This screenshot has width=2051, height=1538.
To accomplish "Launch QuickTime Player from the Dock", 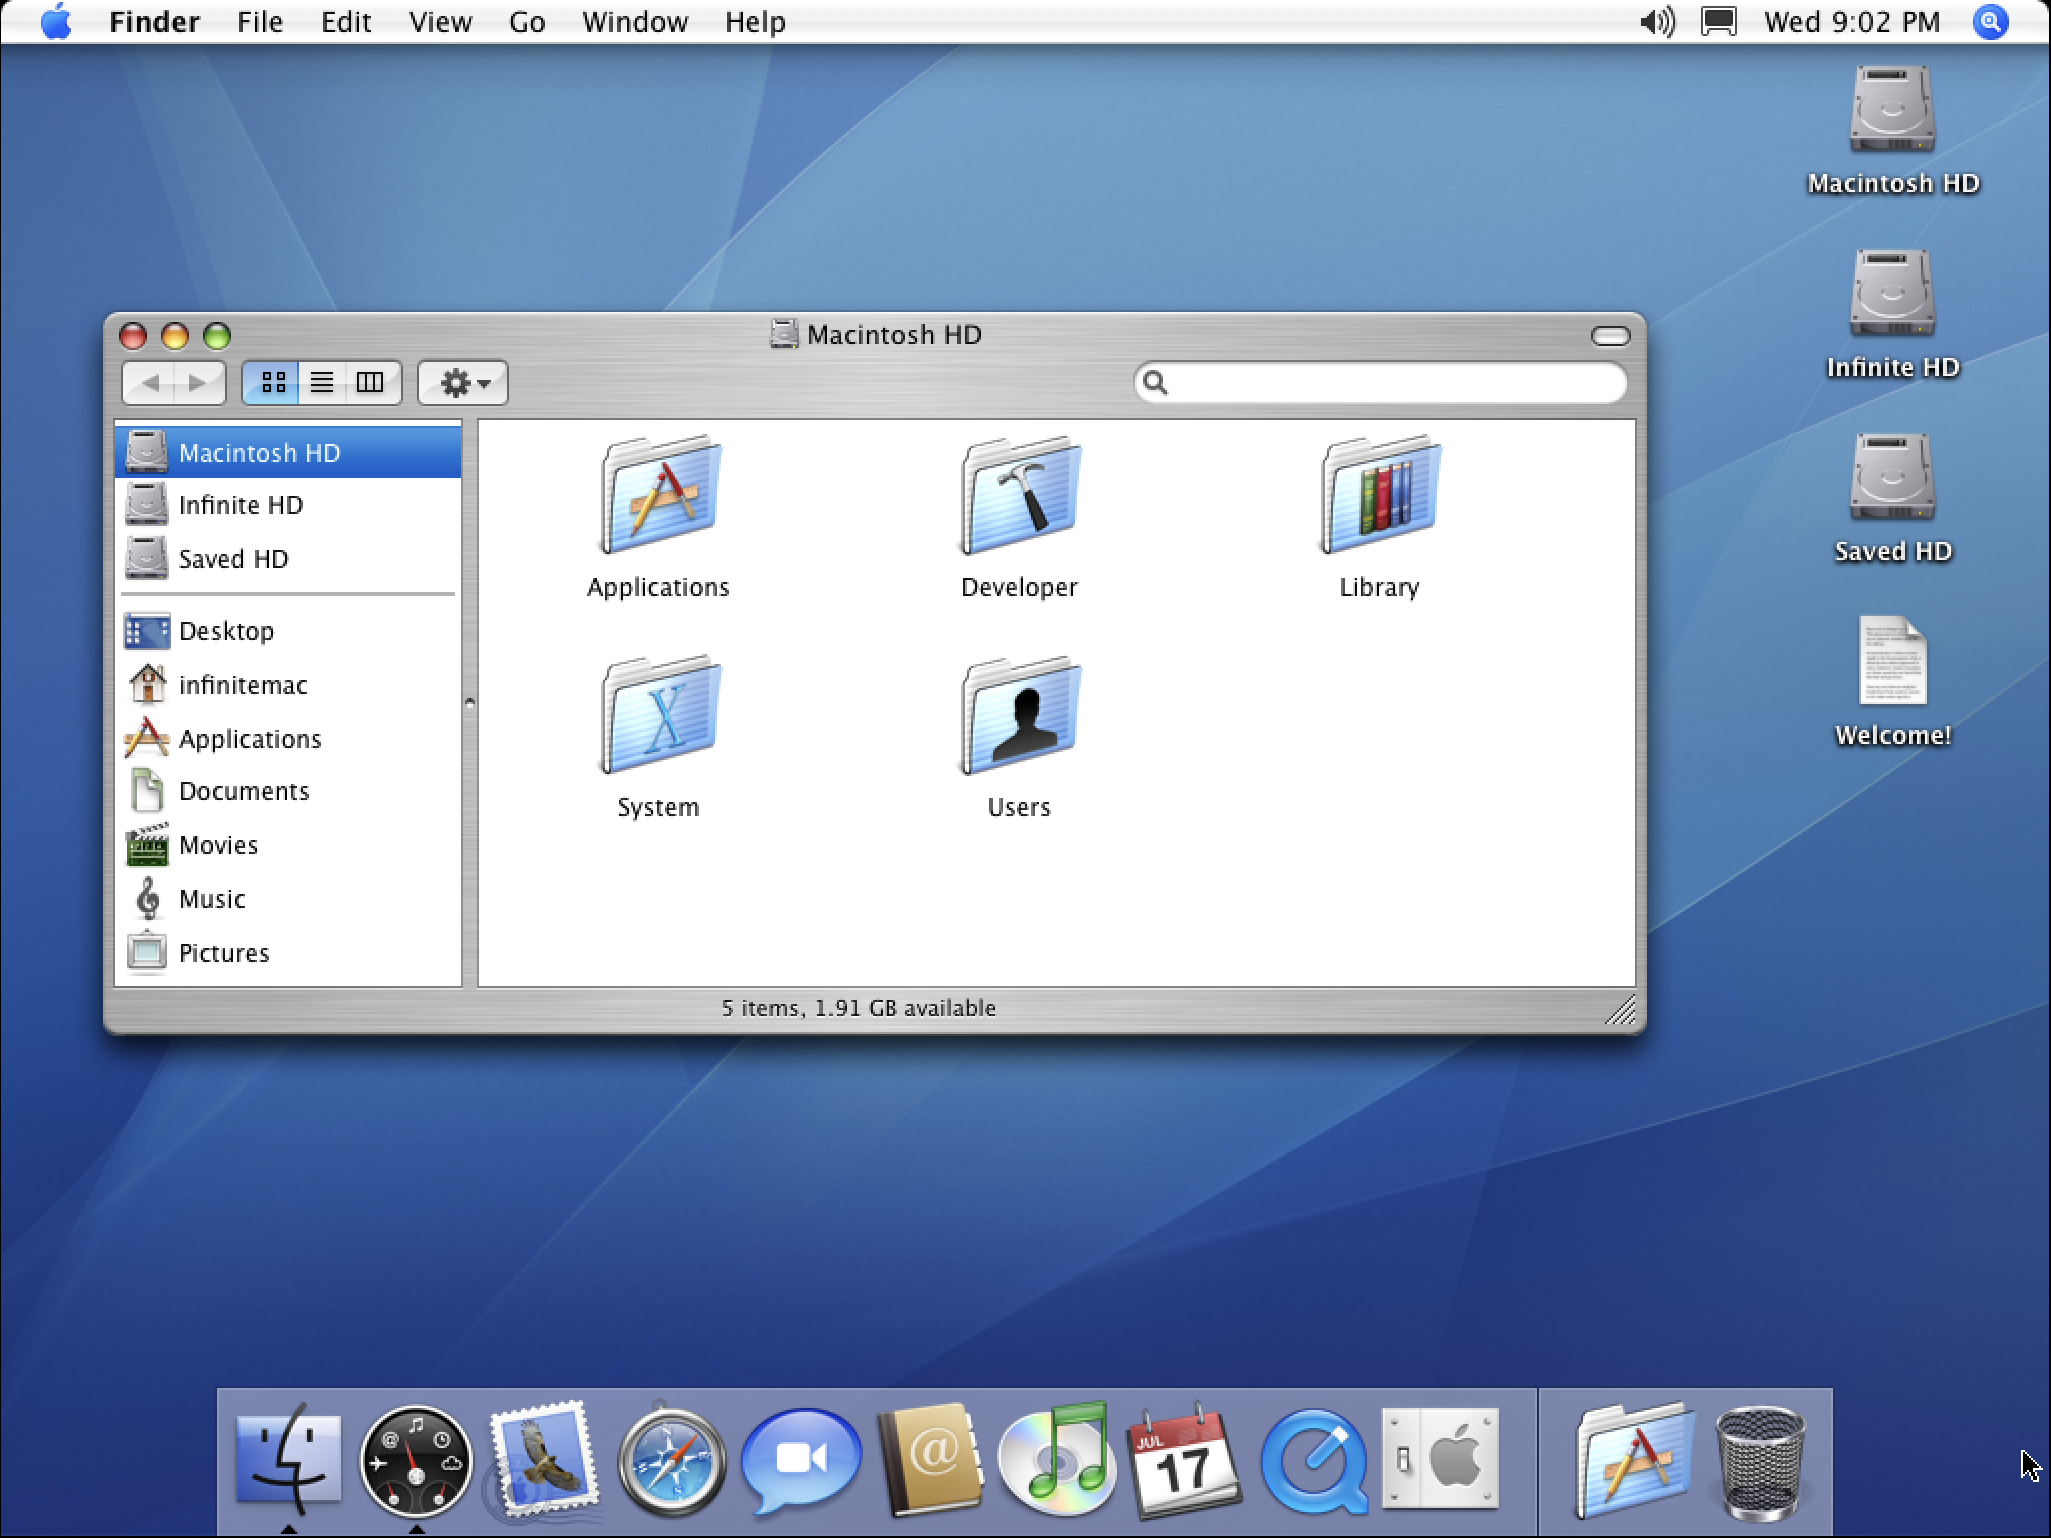I will (x=1314, y=1460).
